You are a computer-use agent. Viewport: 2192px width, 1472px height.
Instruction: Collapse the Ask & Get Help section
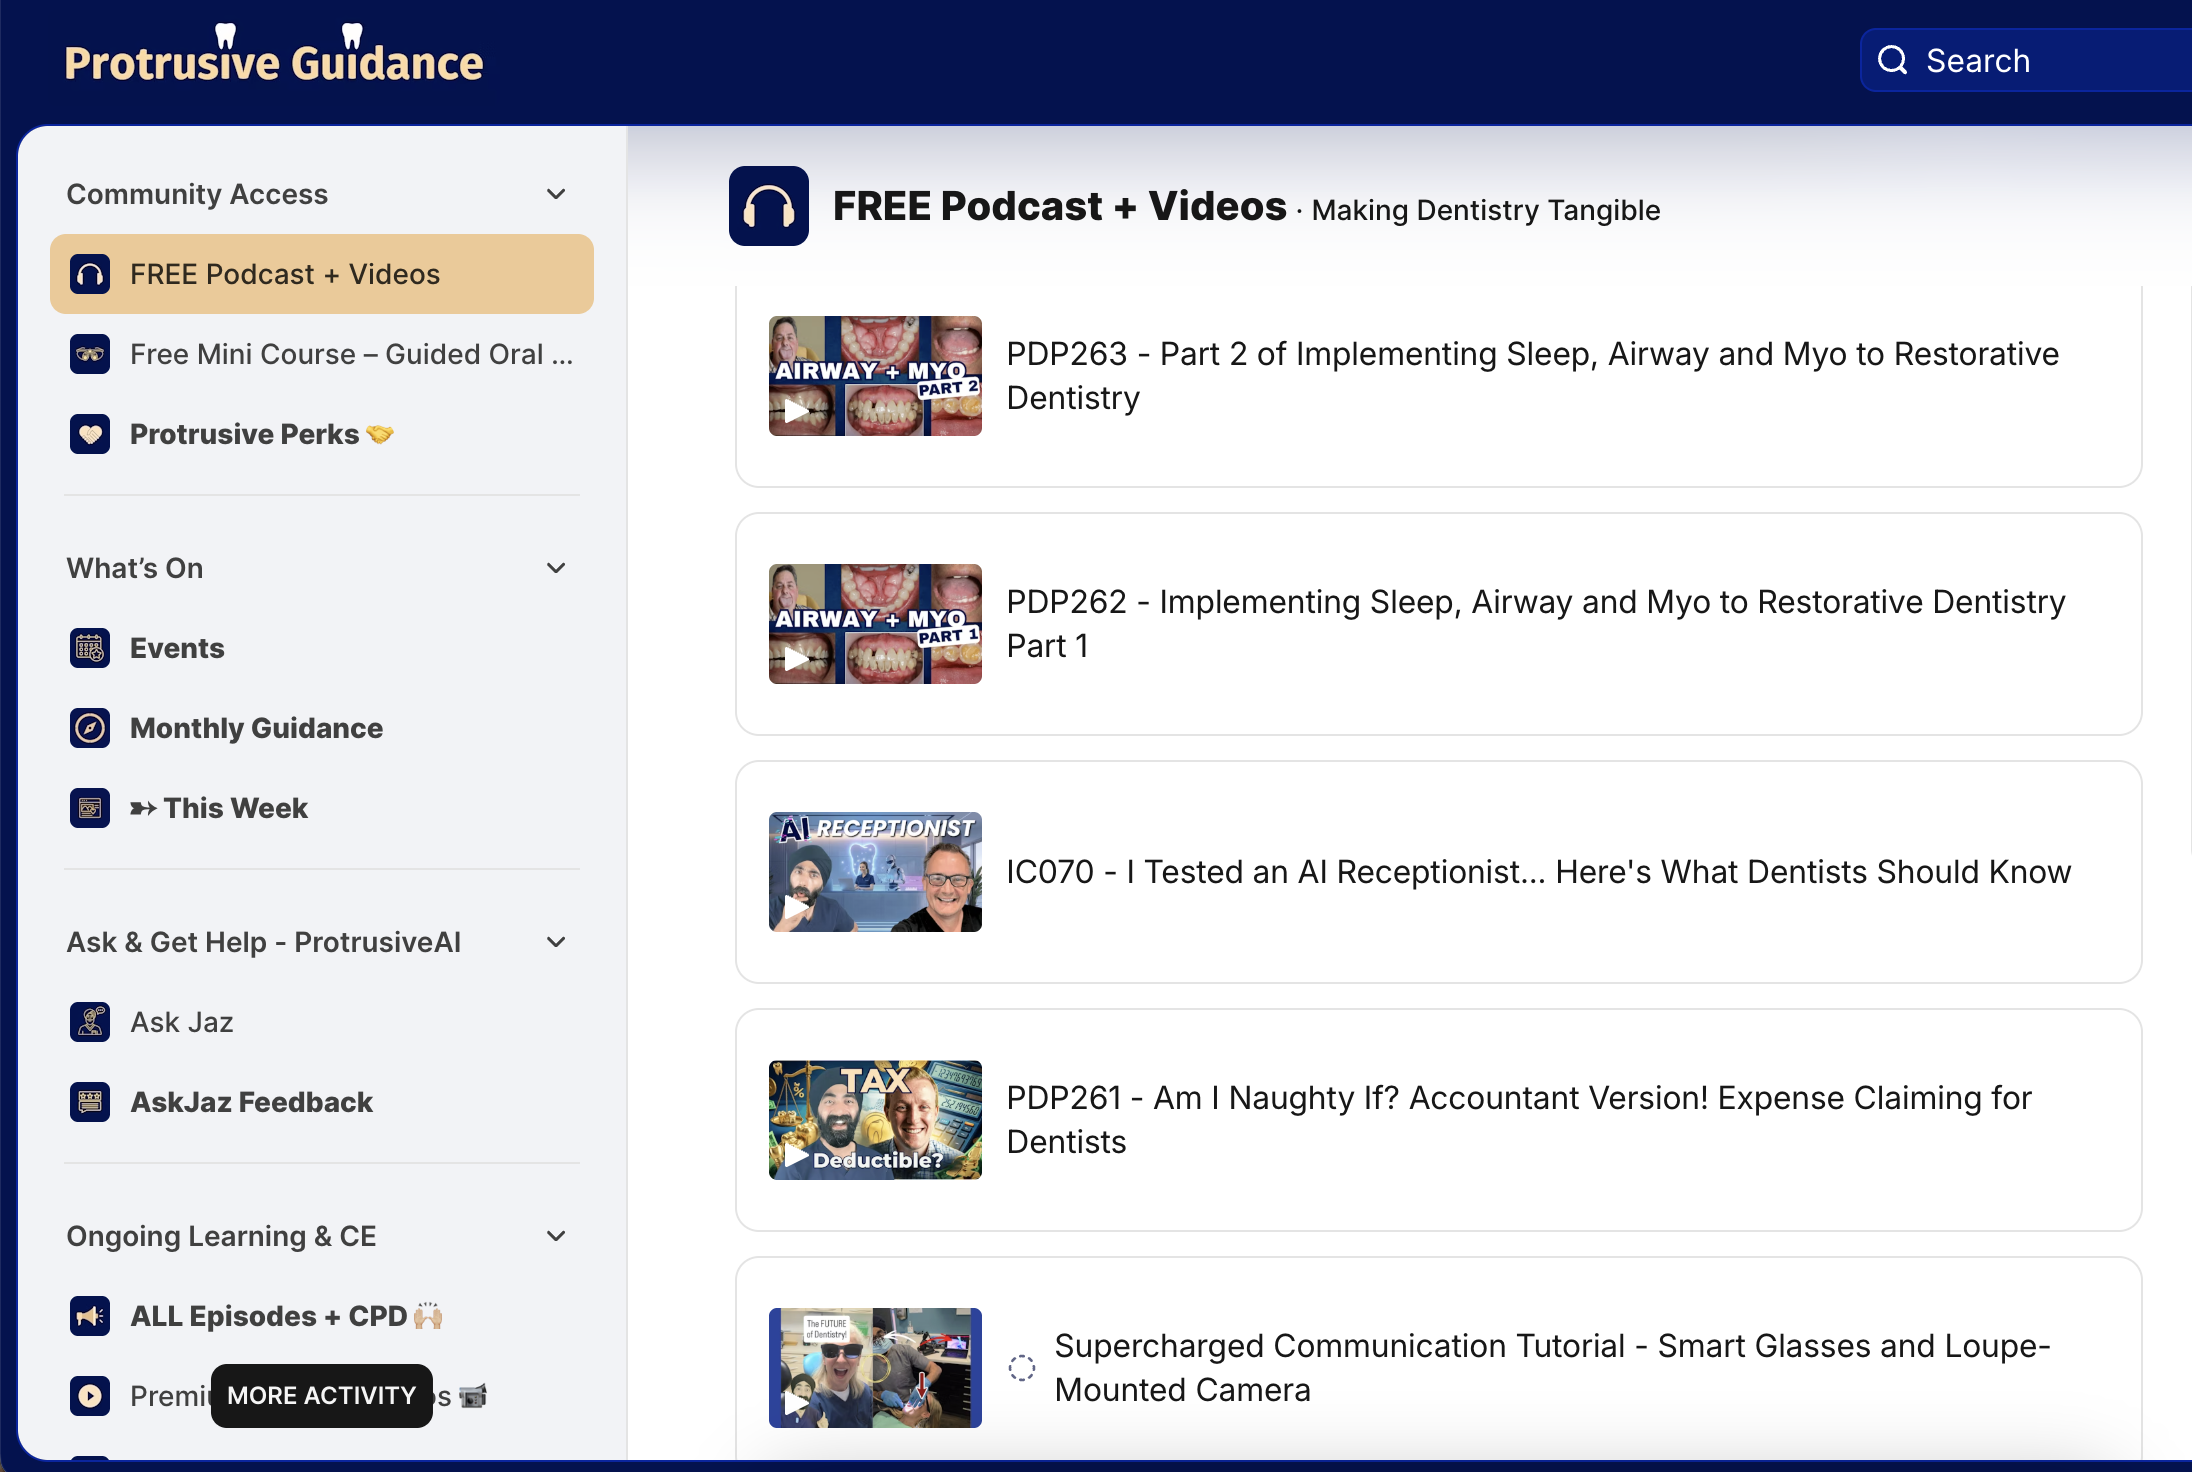[x=556, y=942]
